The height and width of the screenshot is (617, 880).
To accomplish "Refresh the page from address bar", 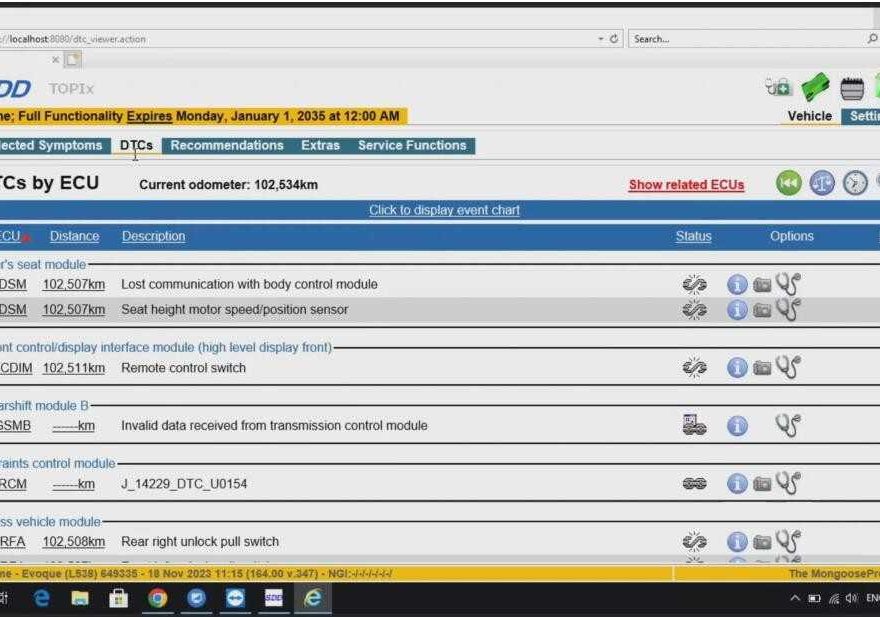I will [614, 39].
